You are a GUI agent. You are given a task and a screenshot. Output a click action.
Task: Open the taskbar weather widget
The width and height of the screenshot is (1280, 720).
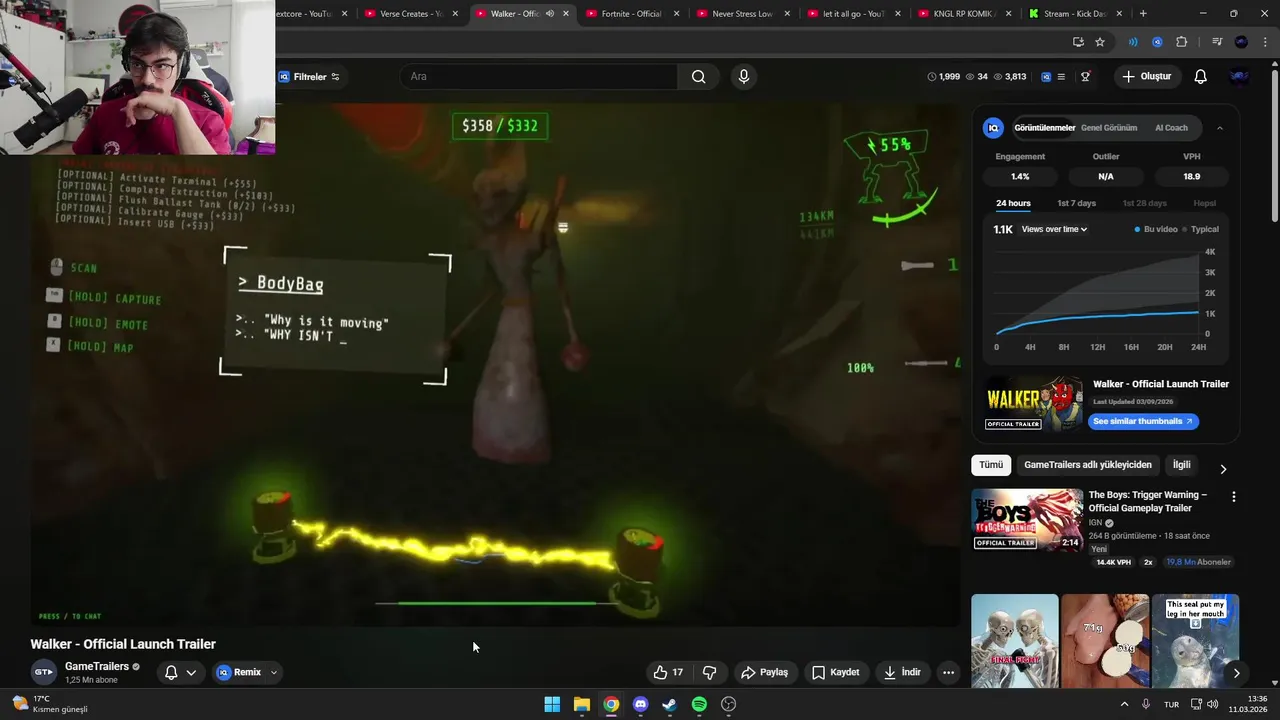tap(50, 704)
